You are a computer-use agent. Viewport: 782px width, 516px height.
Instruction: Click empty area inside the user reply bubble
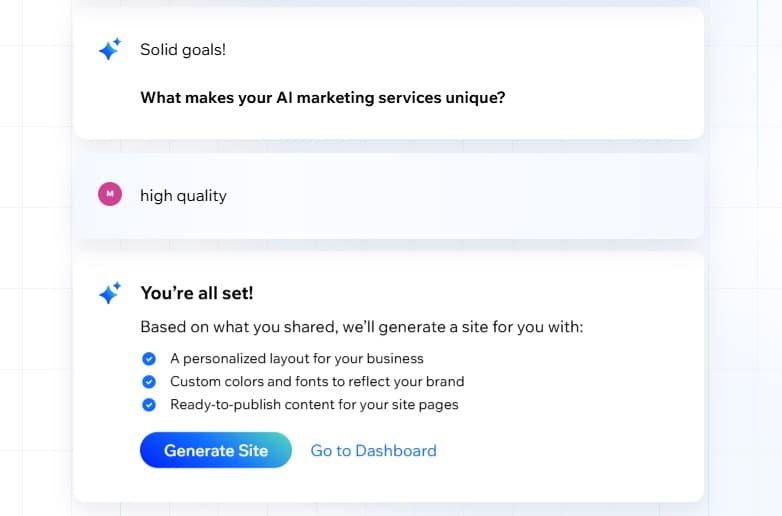click(x=449, y=195)
